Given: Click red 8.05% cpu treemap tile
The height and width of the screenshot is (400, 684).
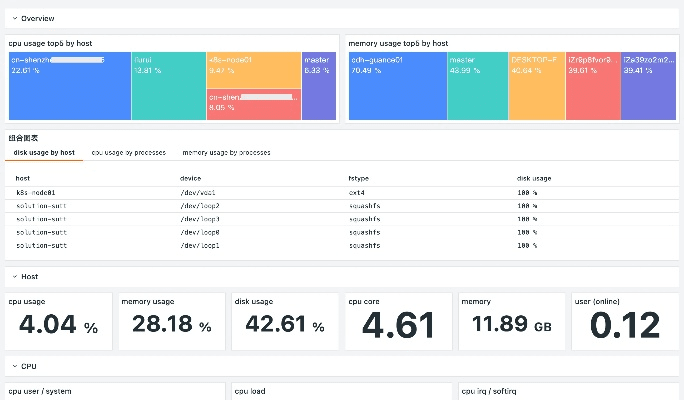Looking at the screenshot, I should 253,105.
